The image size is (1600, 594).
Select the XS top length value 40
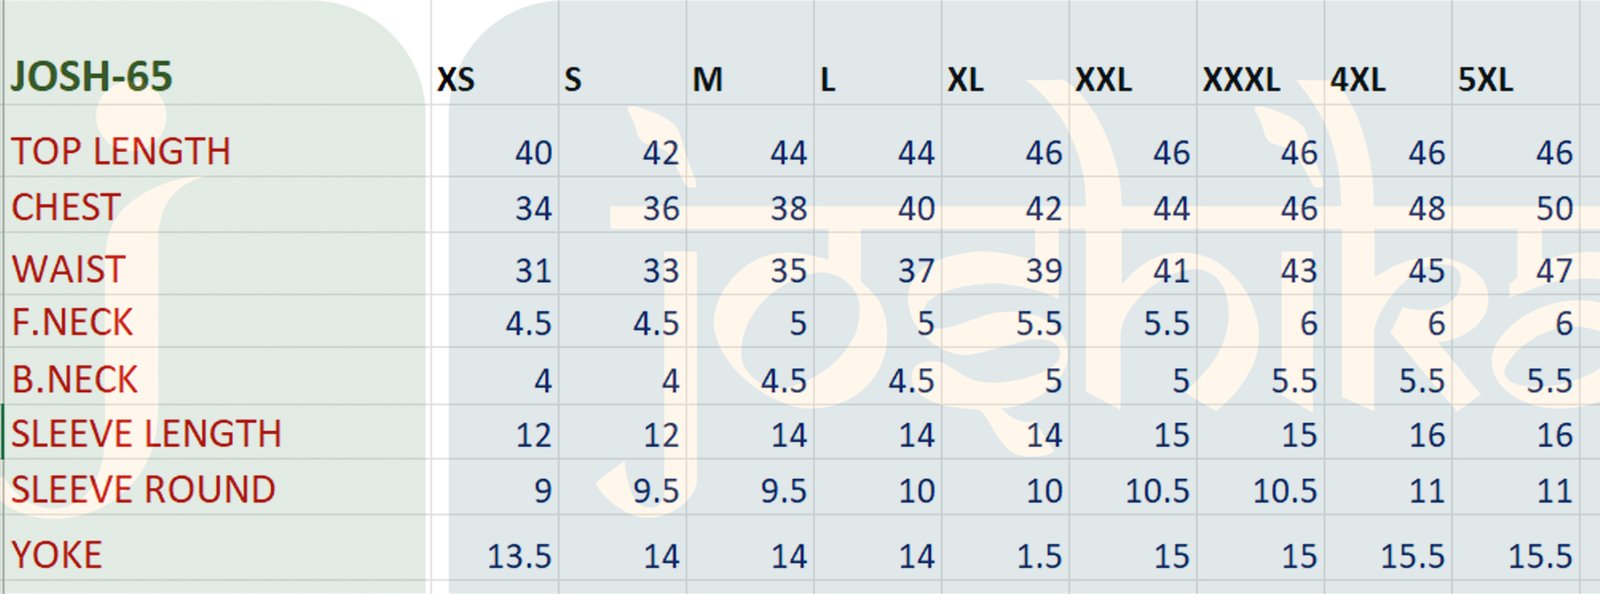tap(533, 153)
